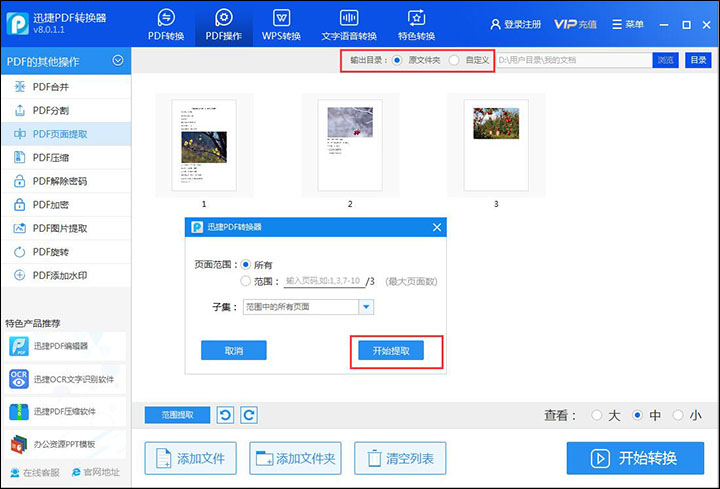Image resolution: width=720 pixels, height=489 pixels.
Task: Open 官网地址 link
Action: tap(96, 472)
